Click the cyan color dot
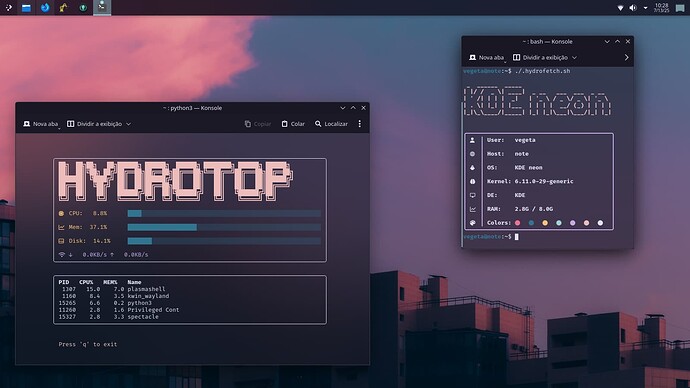Screen dimensions: 690x388 point(559,223)
